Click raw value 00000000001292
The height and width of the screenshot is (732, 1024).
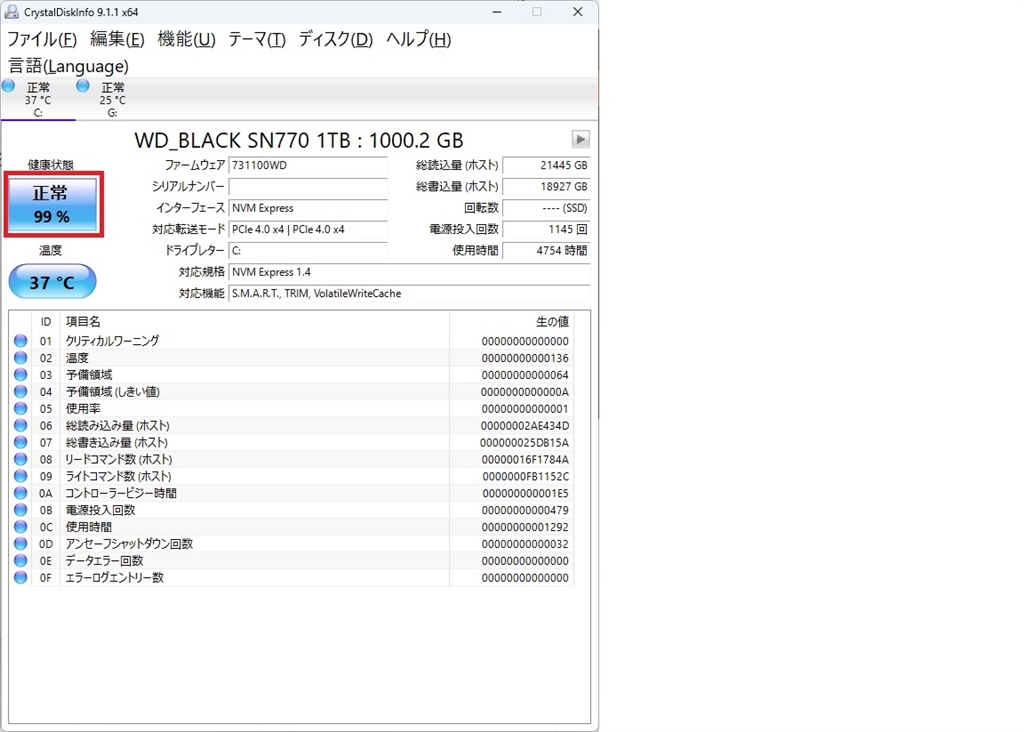(x=525, y=528)
